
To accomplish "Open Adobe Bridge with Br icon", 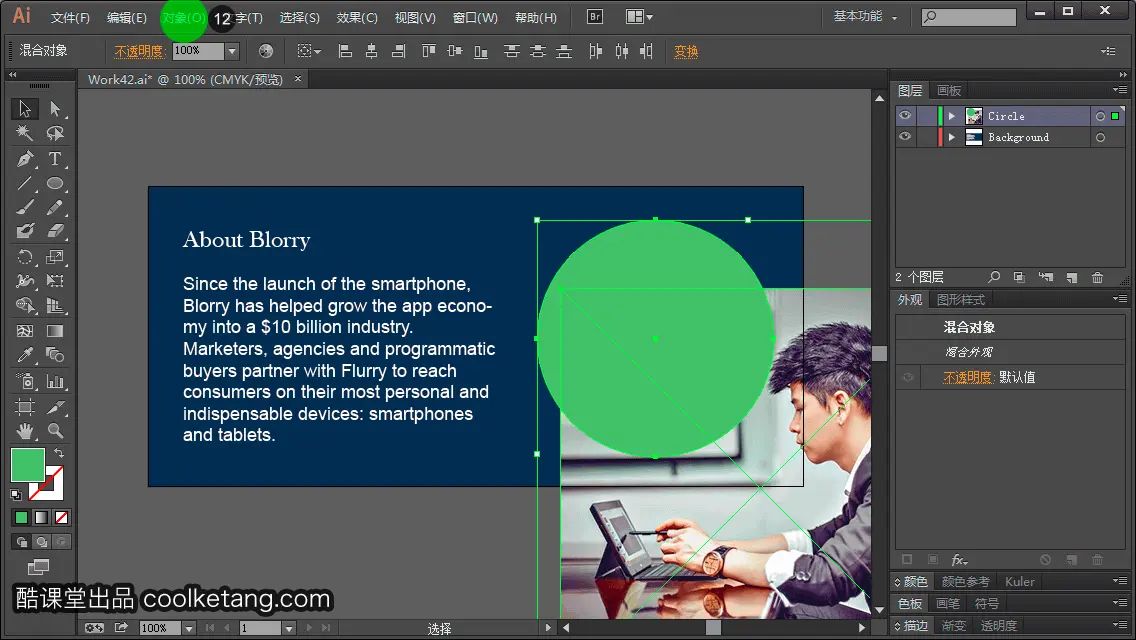I will 595,17.
